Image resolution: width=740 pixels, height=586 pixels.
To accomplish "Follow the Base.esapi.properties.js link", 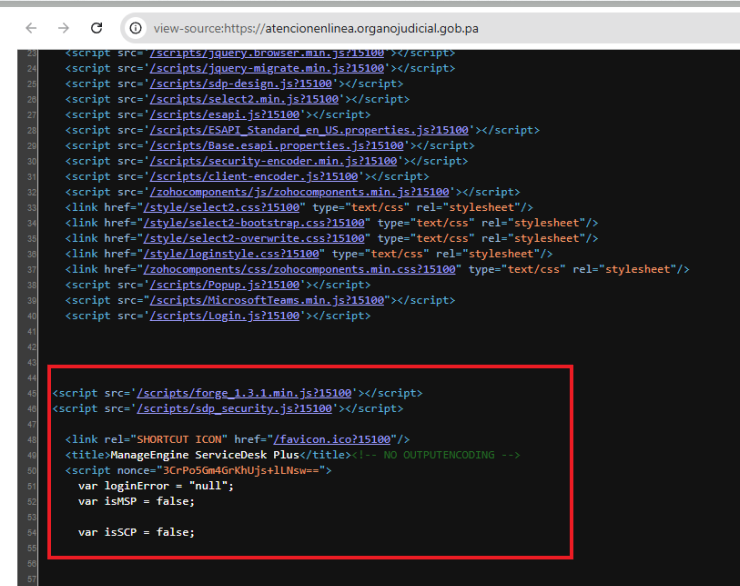I will pyautogui.click(x=277, y=146).
